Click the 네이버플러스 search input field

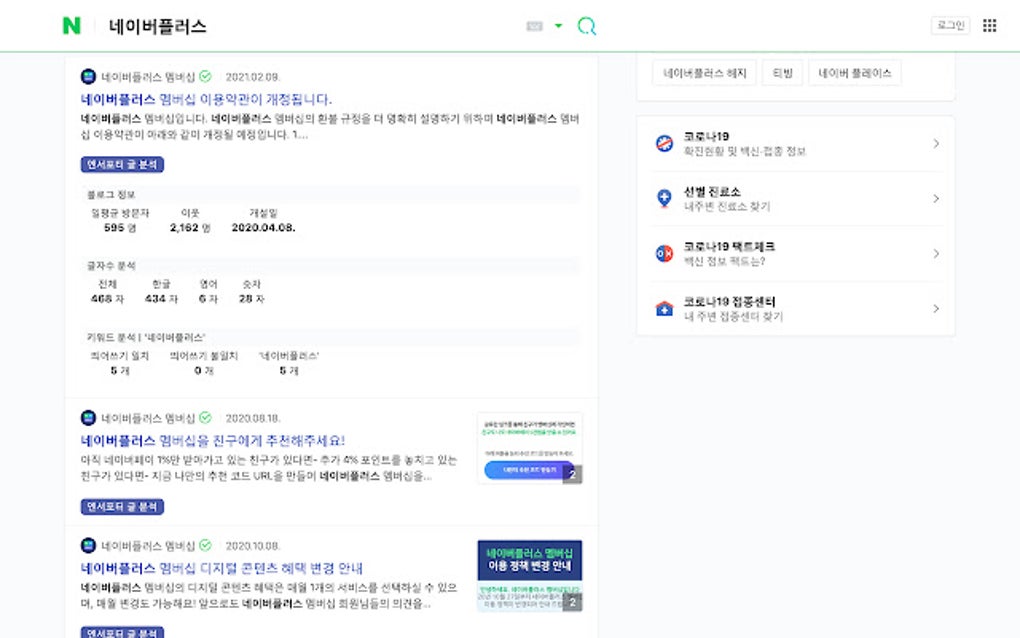300,26
